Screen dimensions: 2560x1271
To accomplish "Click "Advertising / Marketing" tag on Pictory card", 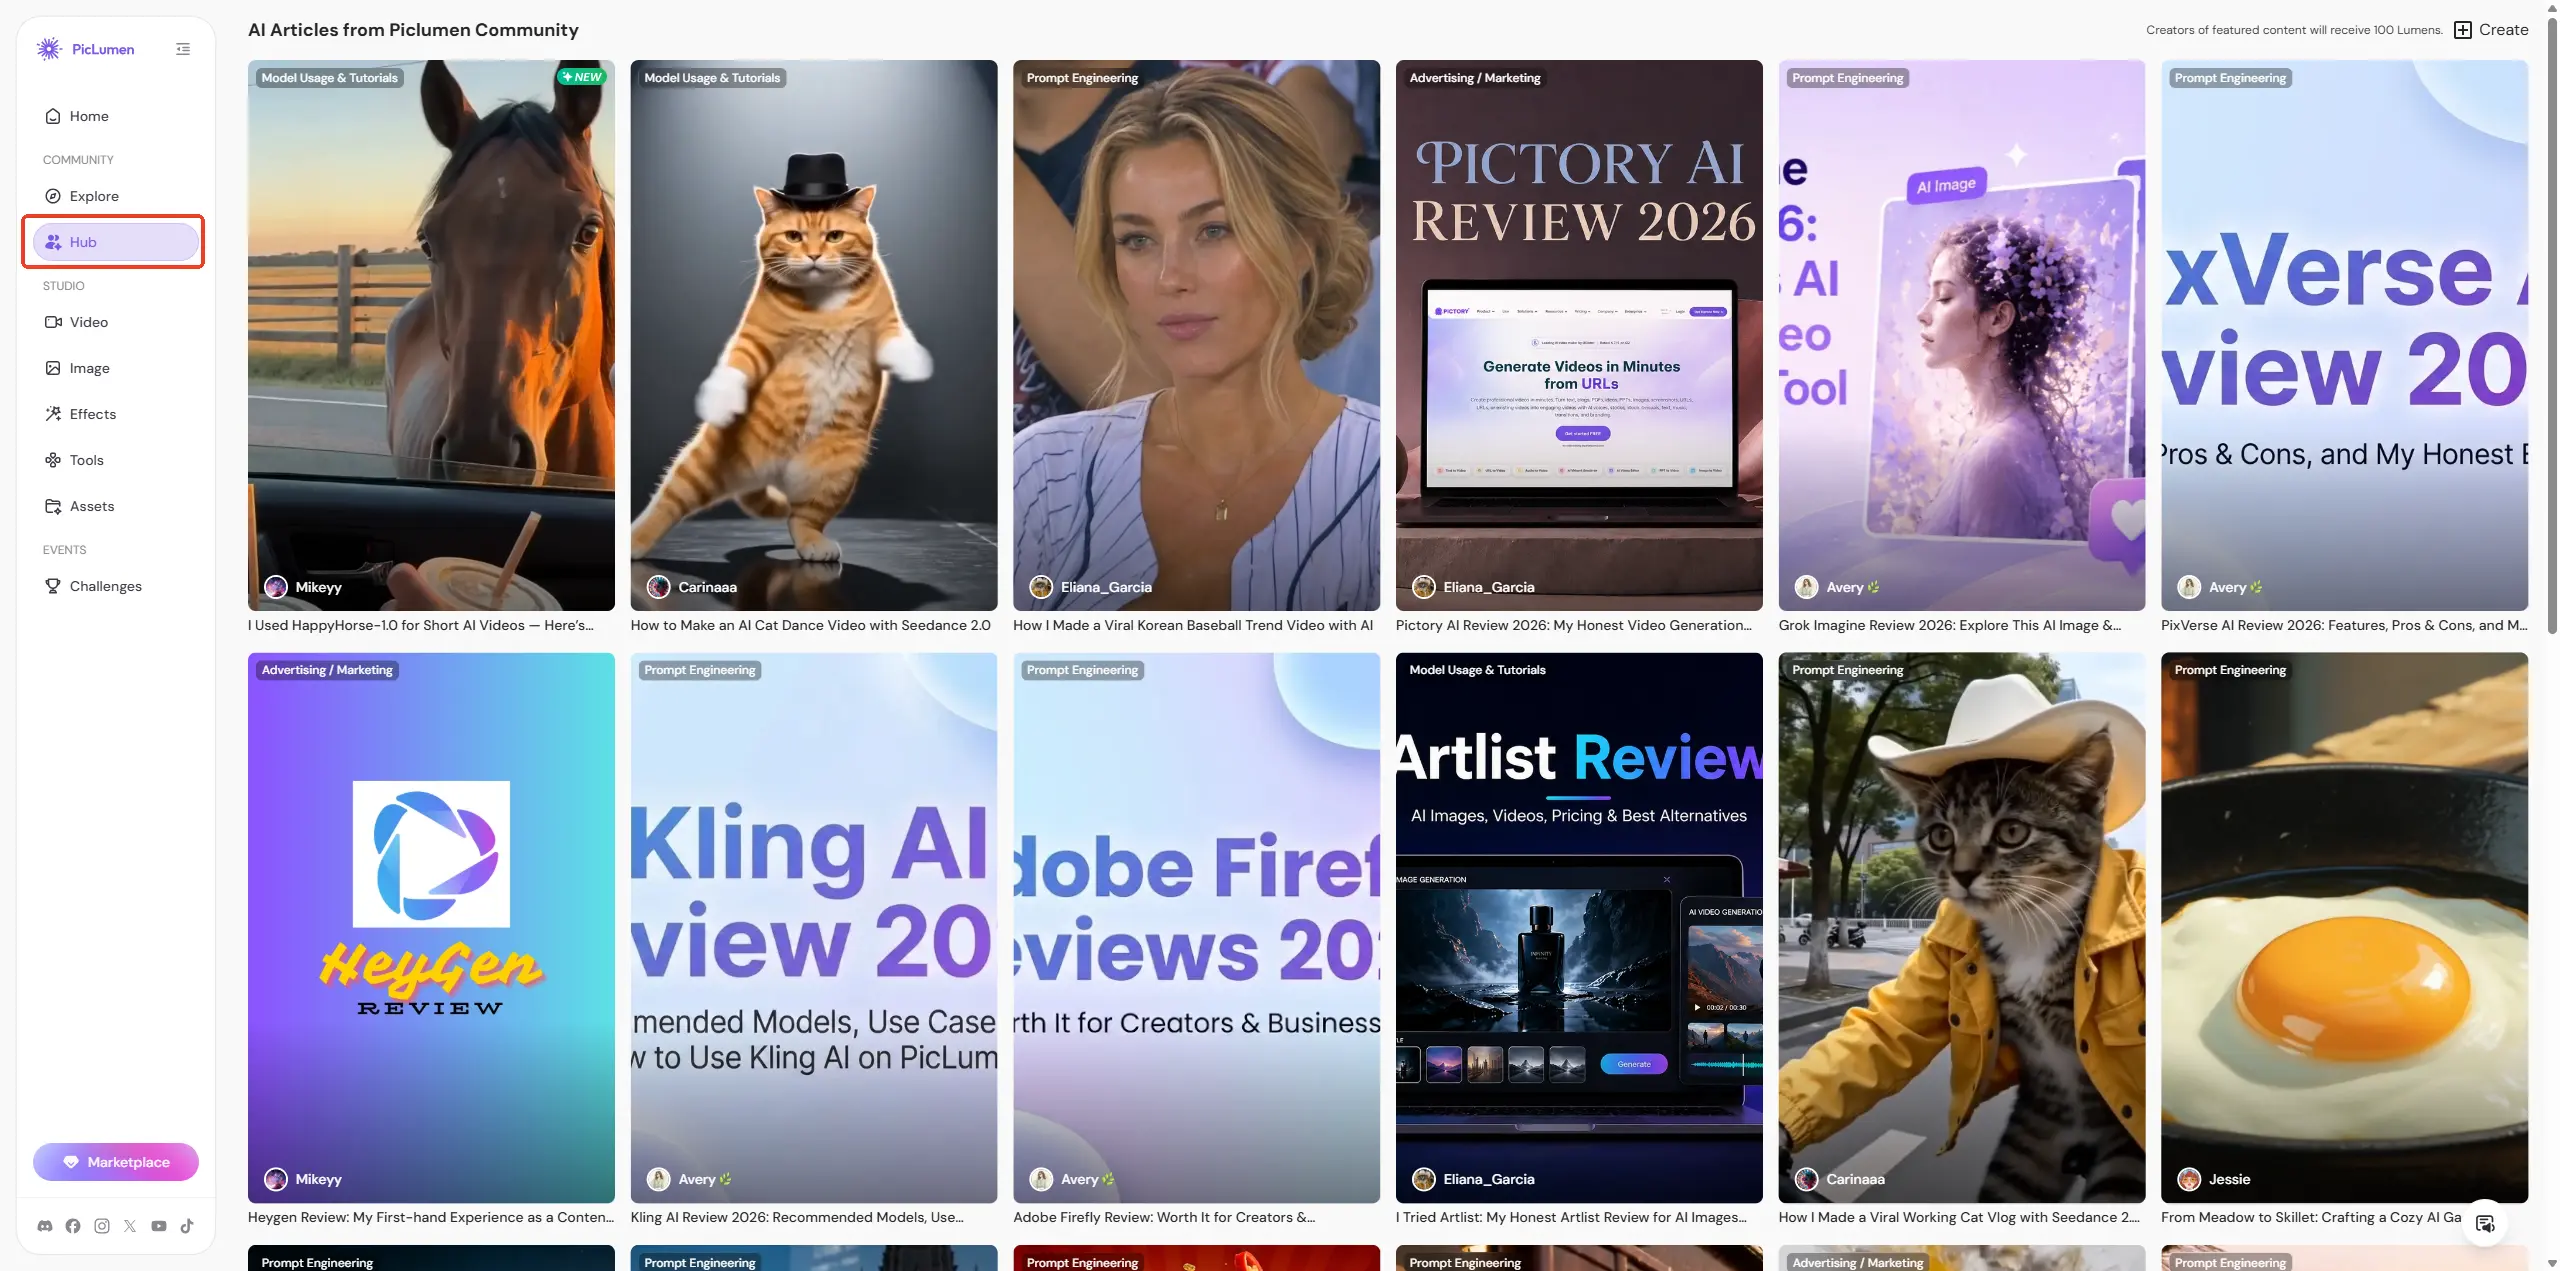I will point(1475,78).
